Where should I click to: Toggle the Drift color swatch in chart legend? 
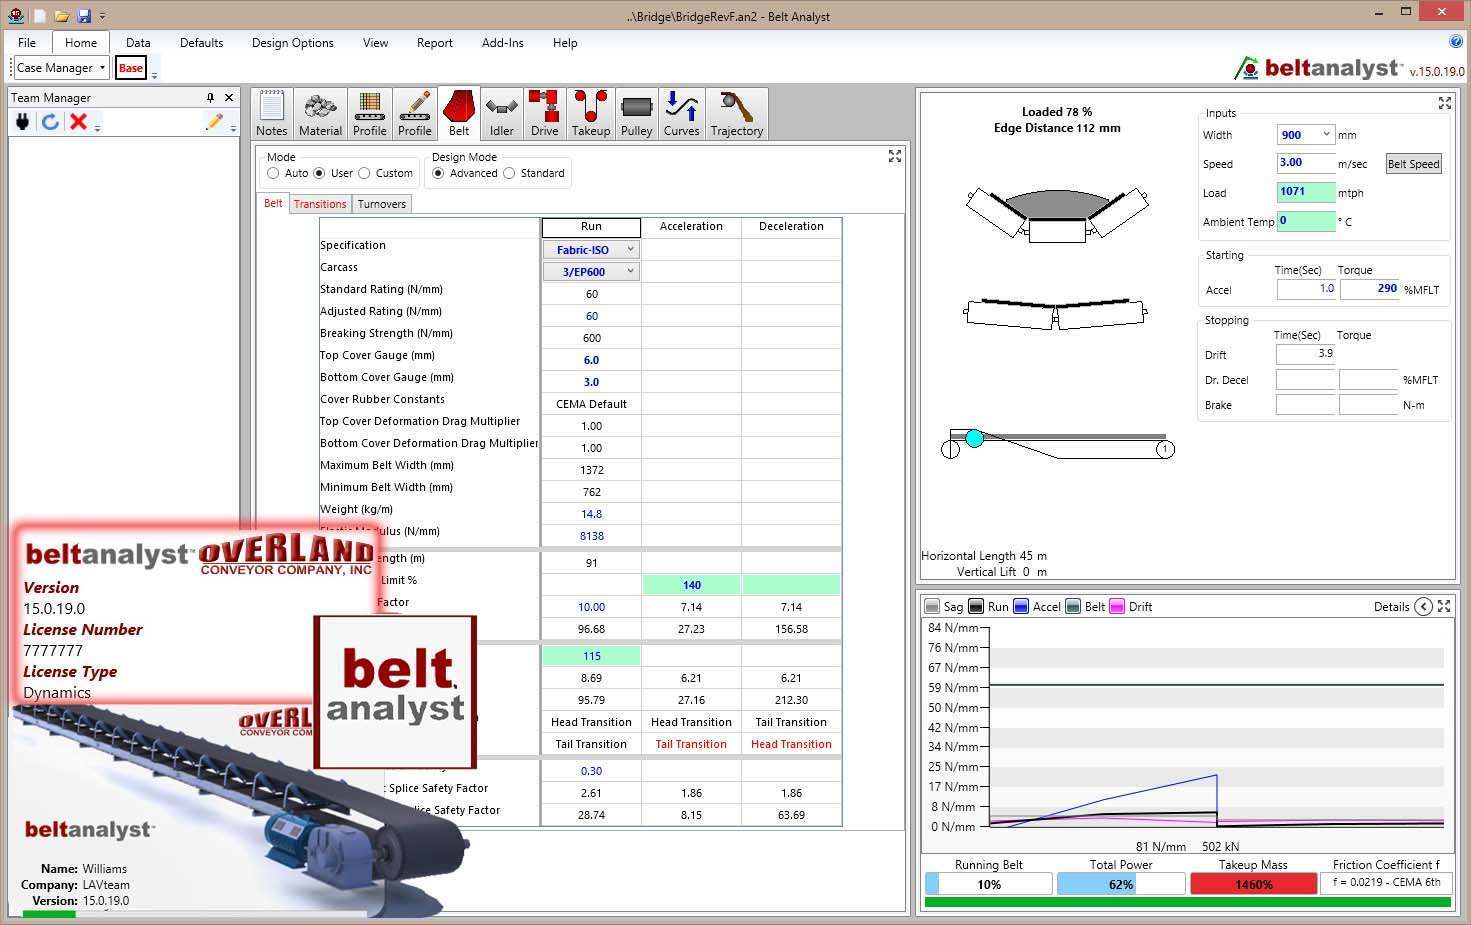pos(1117,606)
